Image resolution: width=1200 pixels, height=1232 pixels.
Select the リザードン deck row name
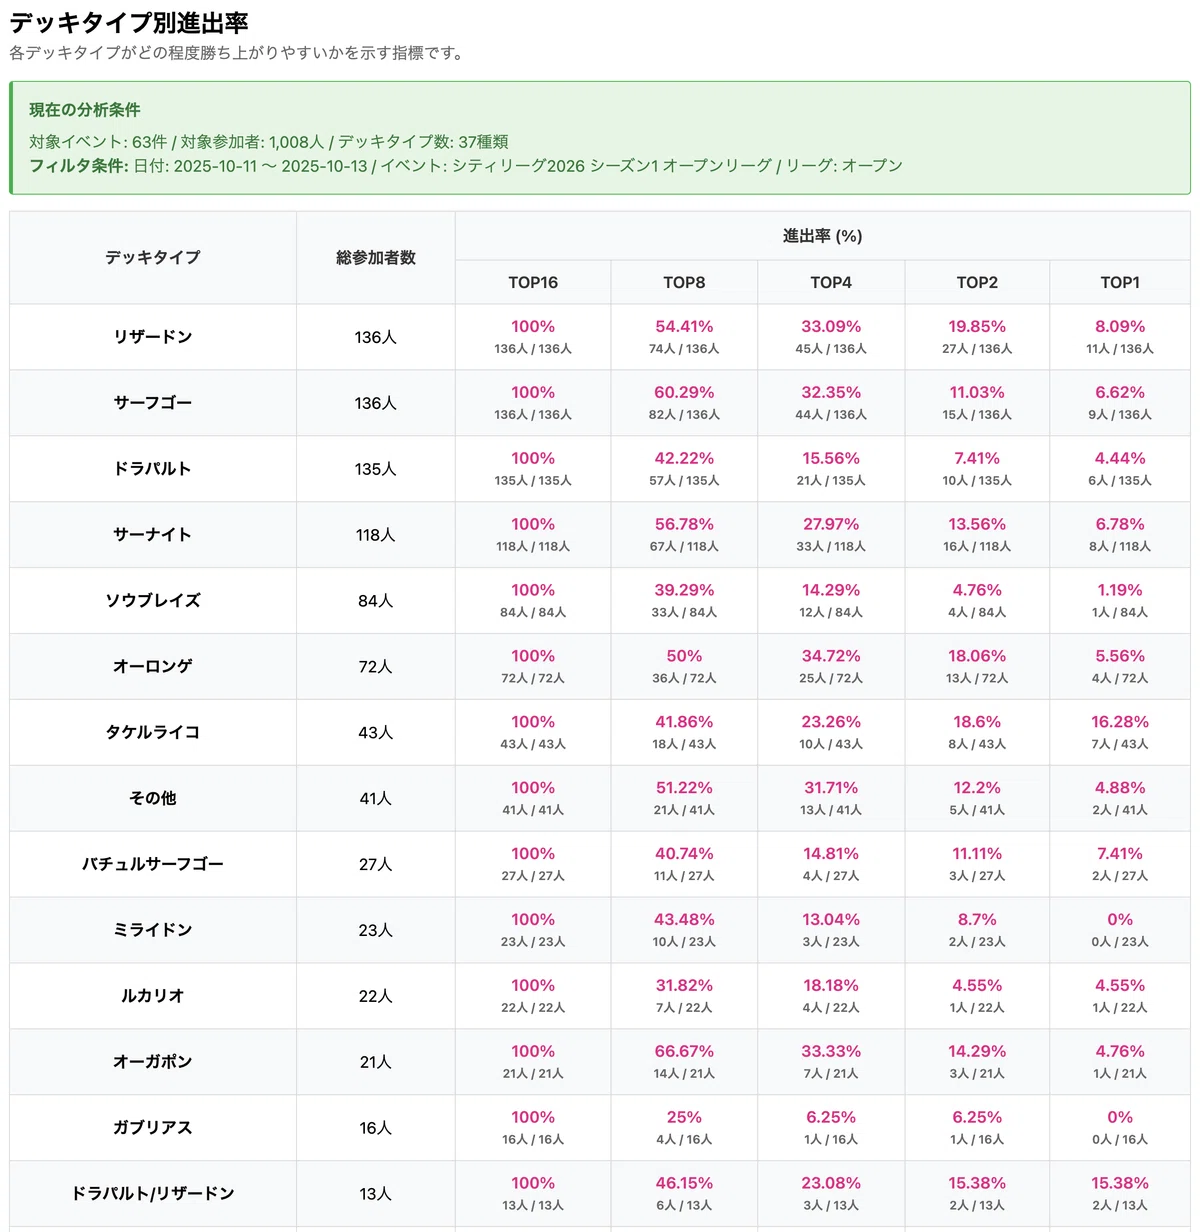coord(153,337)
